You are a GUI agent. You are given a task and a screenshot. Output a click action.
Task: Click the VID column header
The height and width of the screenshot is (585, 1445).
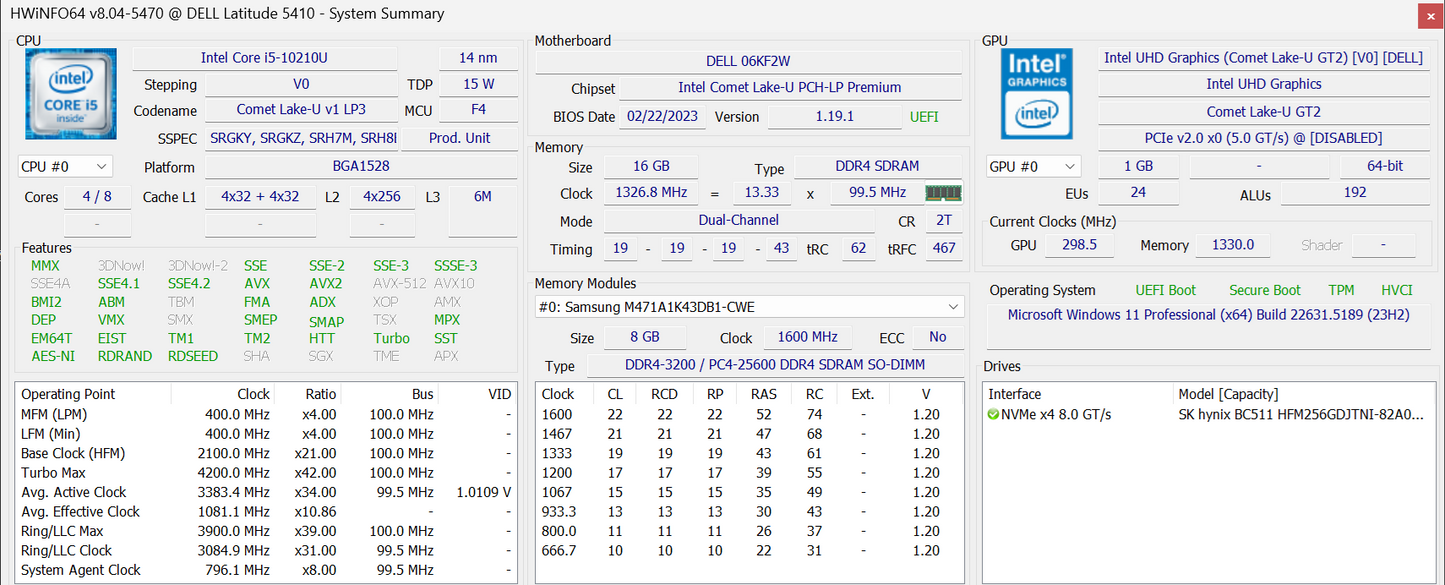click(478, 394)
